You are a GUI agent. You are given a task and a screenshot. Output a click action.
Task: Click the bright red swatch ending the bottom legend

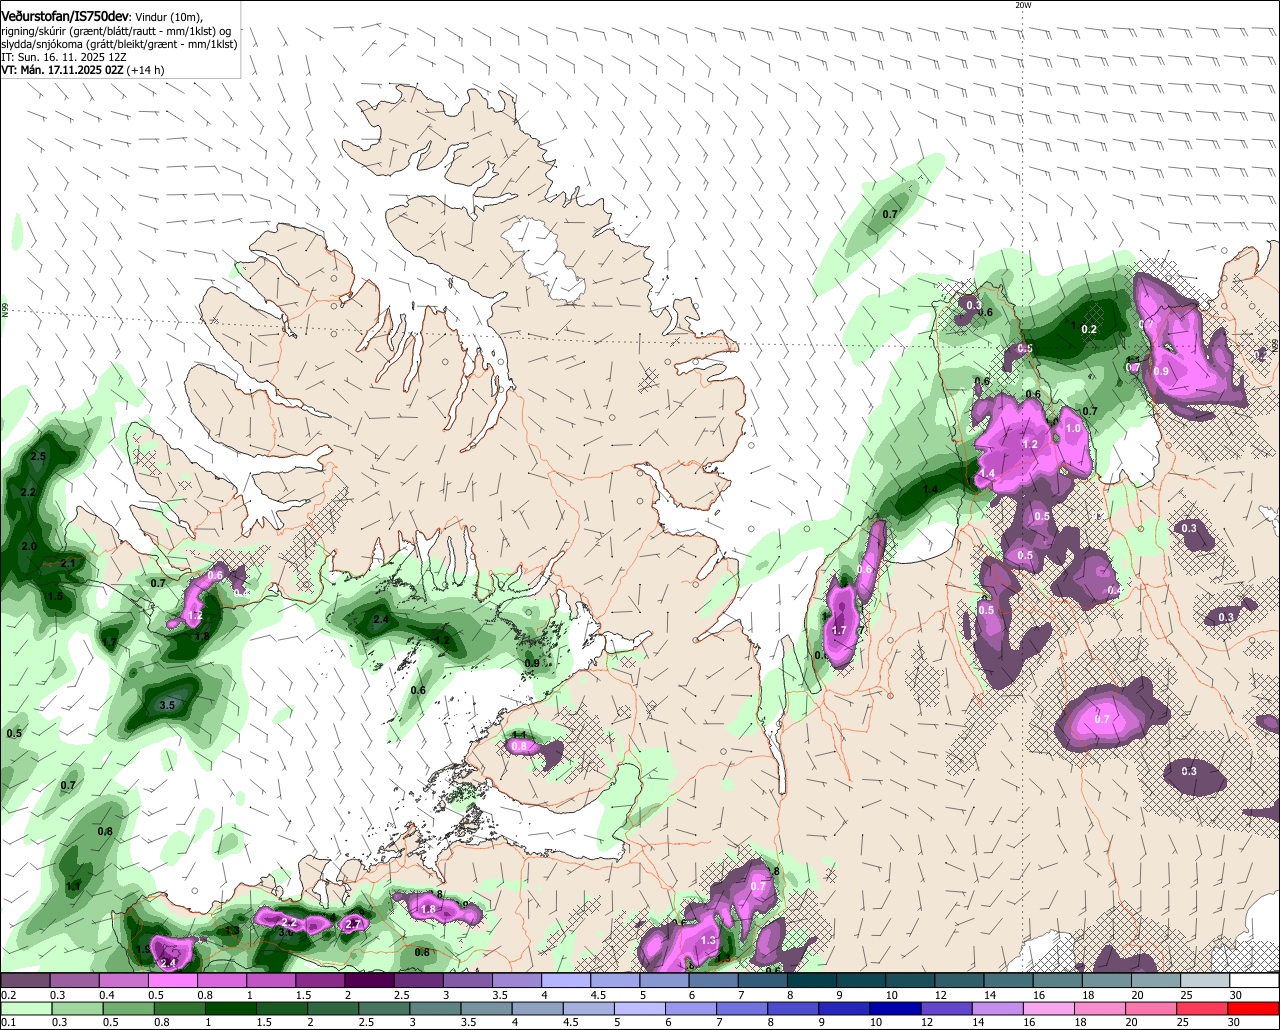pos(1254,1008)
